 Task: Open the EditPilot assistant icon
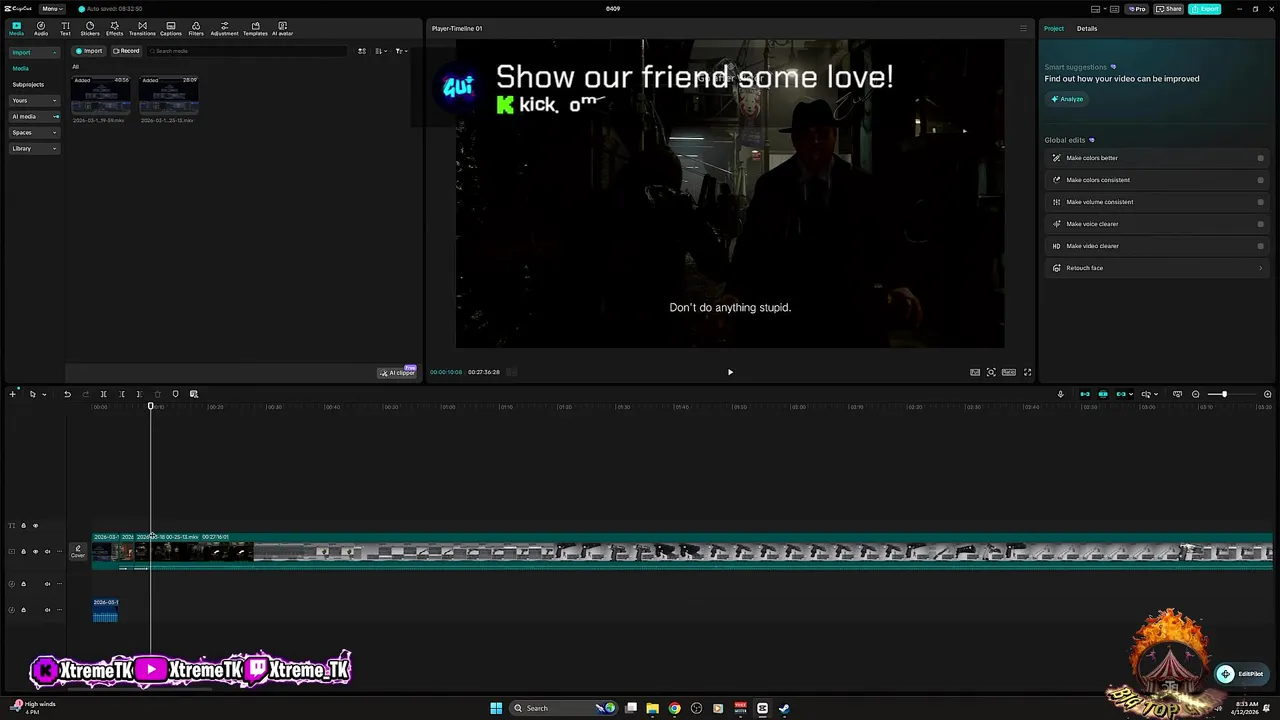[1225, 674]
